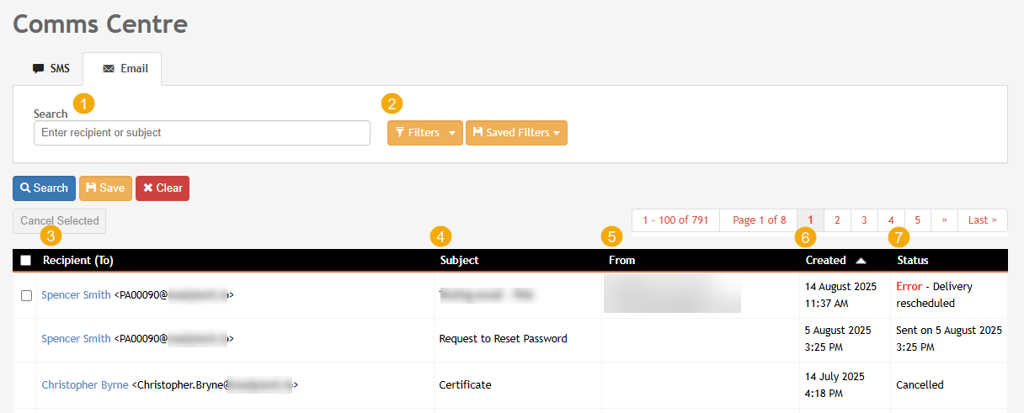Select the Email tab

pyautogui.click(x=125, y=69)
